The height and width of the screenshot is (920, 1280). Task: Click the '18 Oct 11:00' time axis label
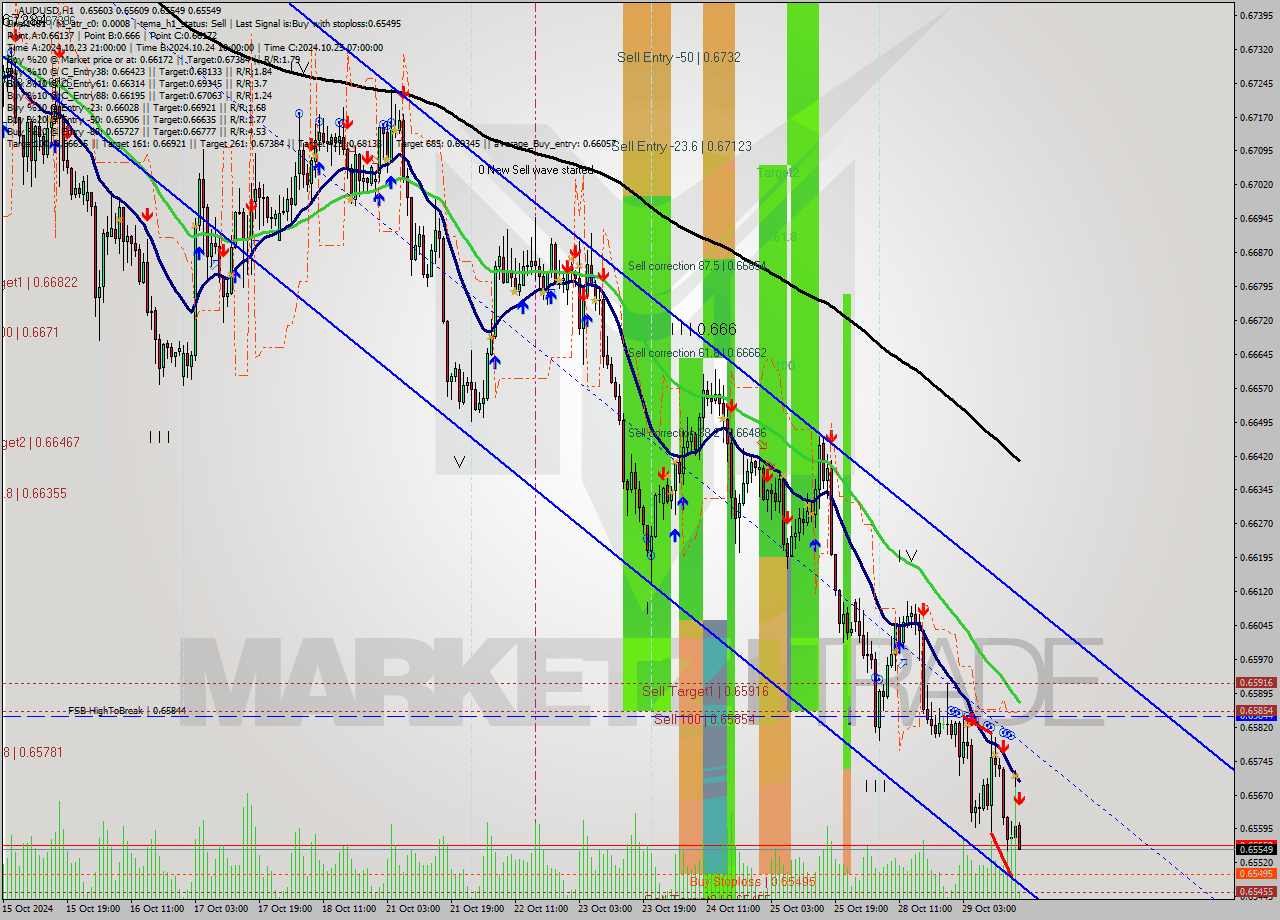click(x=348, y=909)
